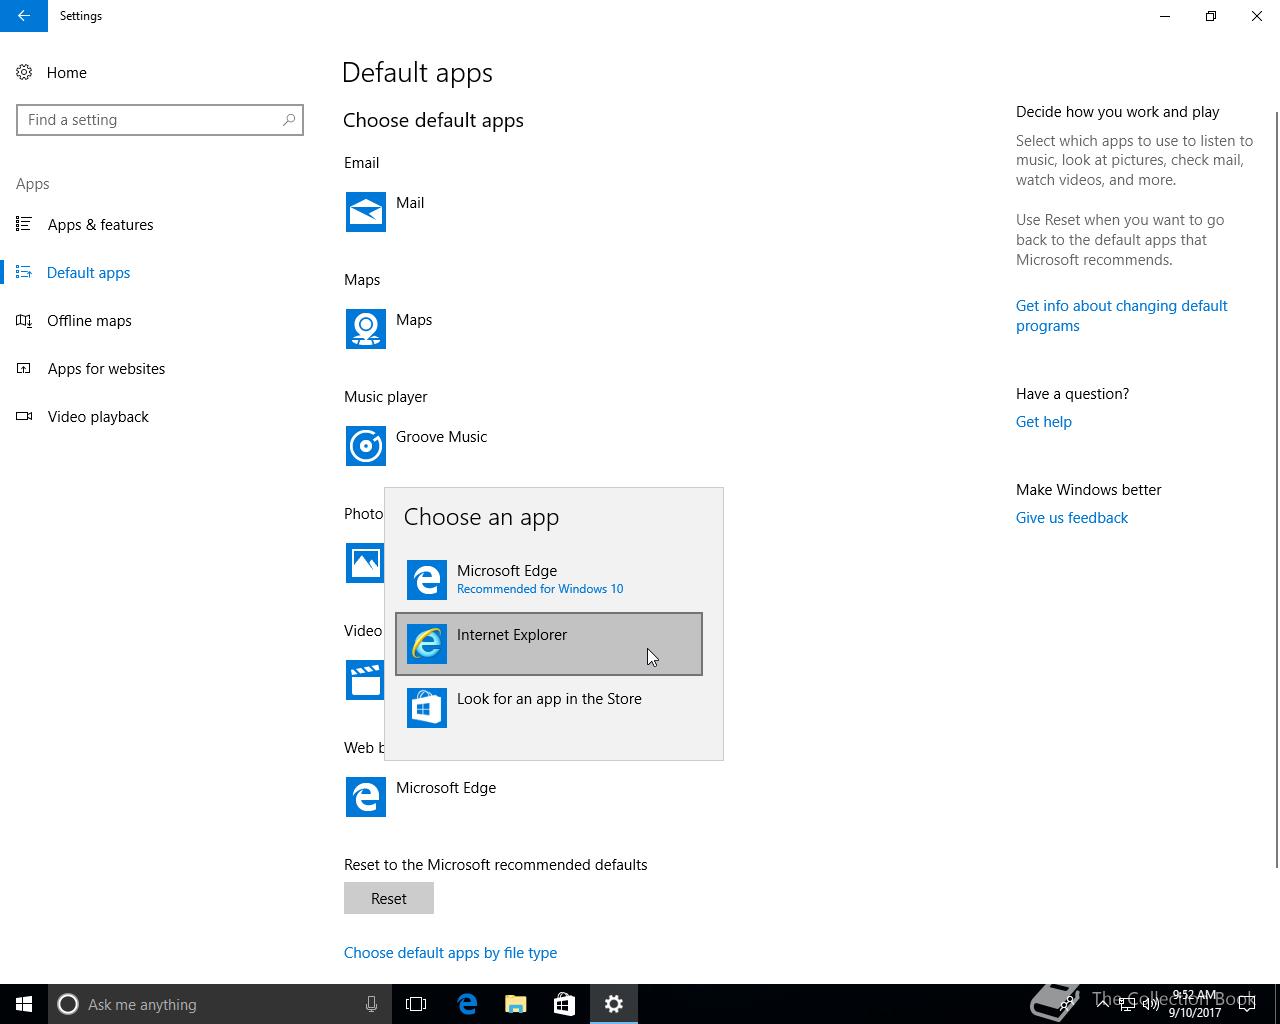Viewport: 1280px width, 1024px height.
Task: Click the Reset button
Action: [389, 898]
